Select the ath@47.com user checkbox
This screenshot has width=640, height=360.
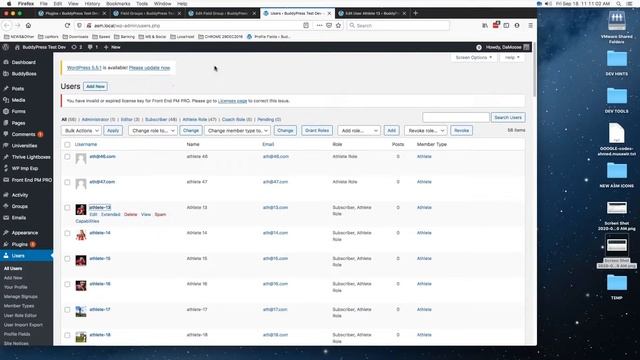pyautogui.click(x=67, y=182)
